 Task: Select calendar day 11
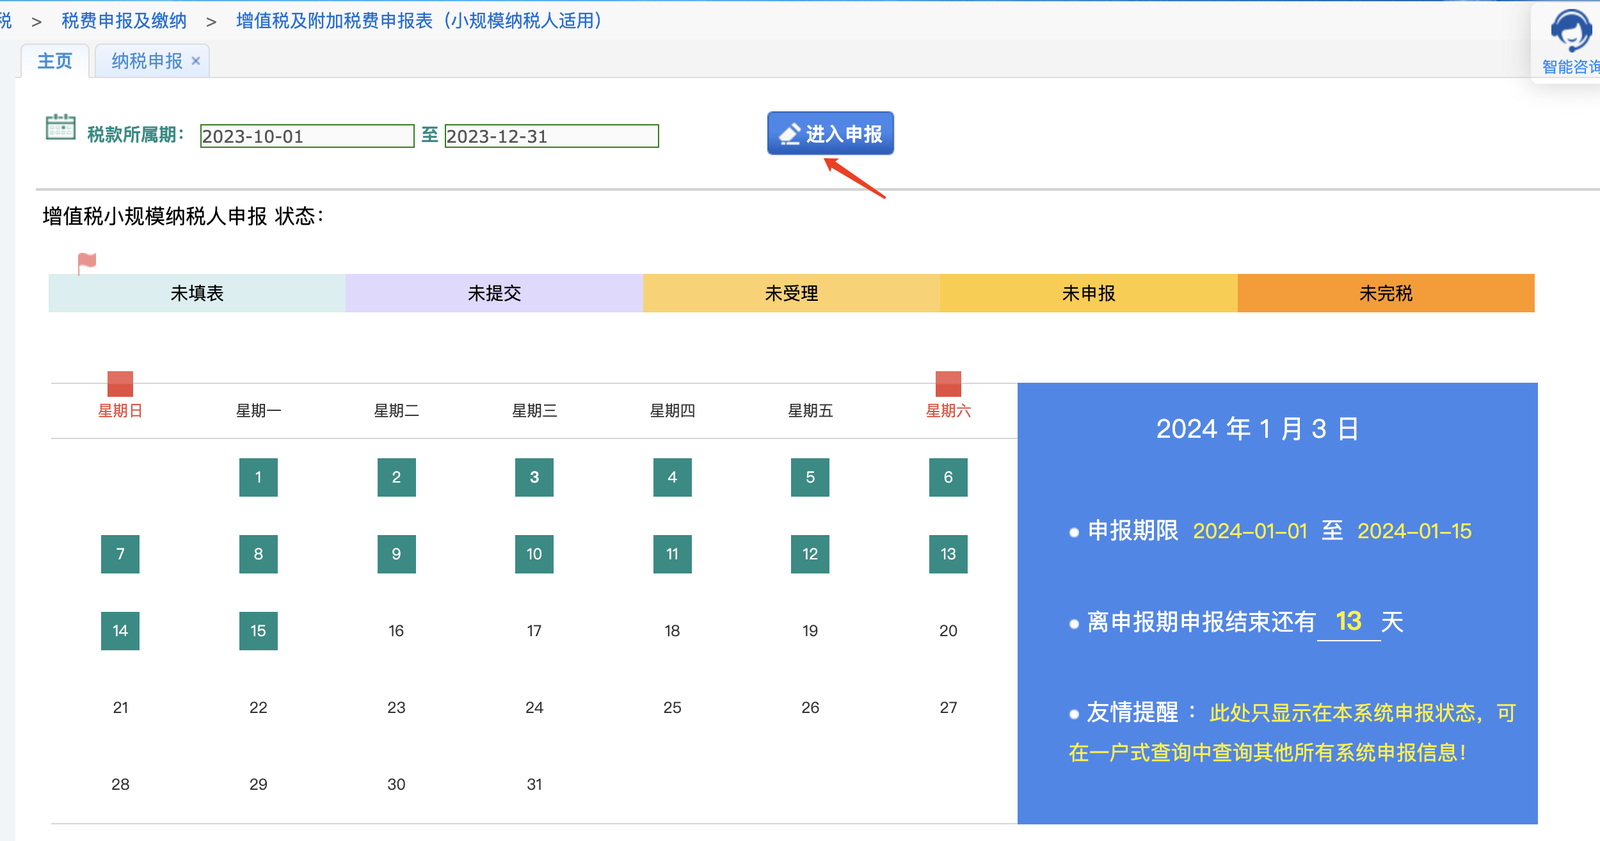click(x=672, y=554)
